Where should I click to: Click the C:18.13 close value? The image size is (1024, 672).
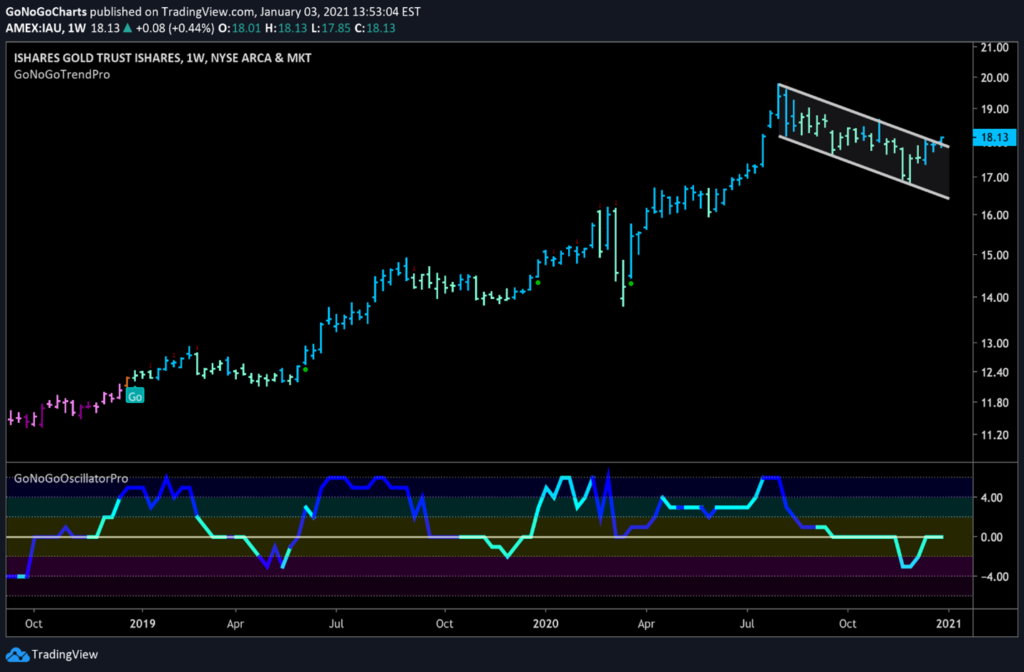click(375, 28)
